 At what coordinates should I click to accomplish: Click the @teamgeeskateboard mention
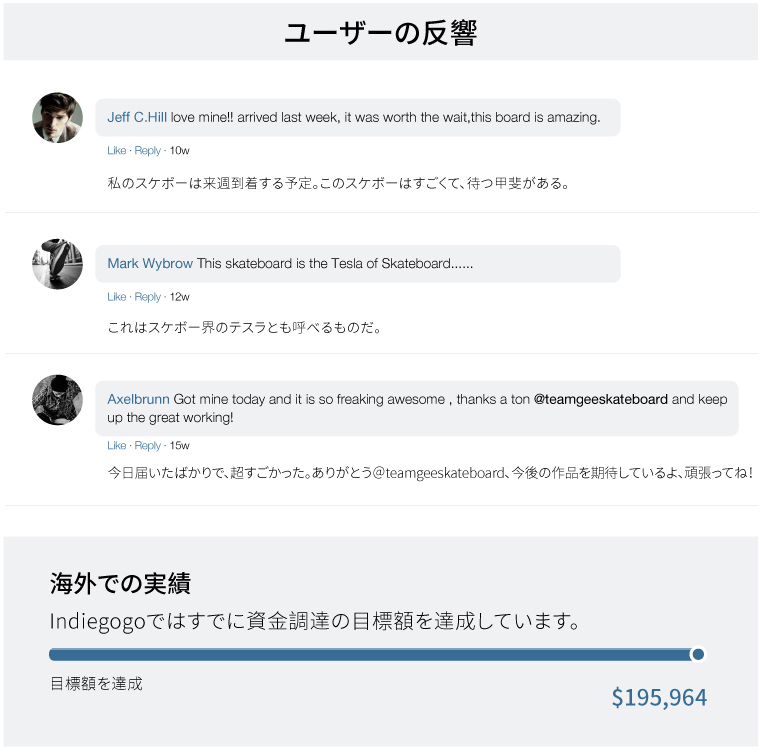pos(600,400)
